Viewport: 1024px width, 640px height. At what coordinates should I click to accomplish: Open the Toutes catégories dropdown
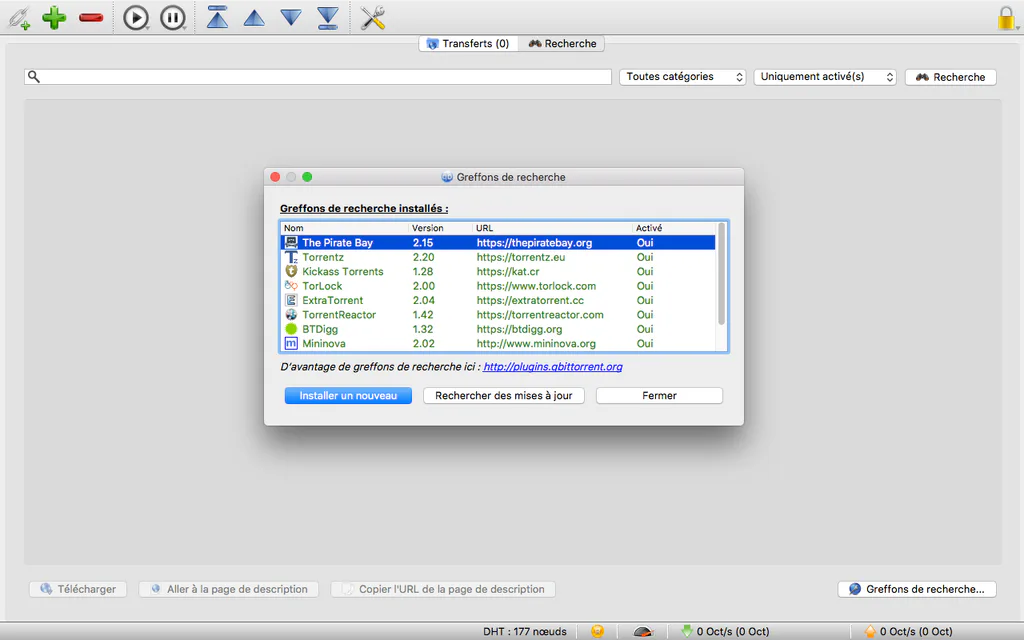click(682, 77)
